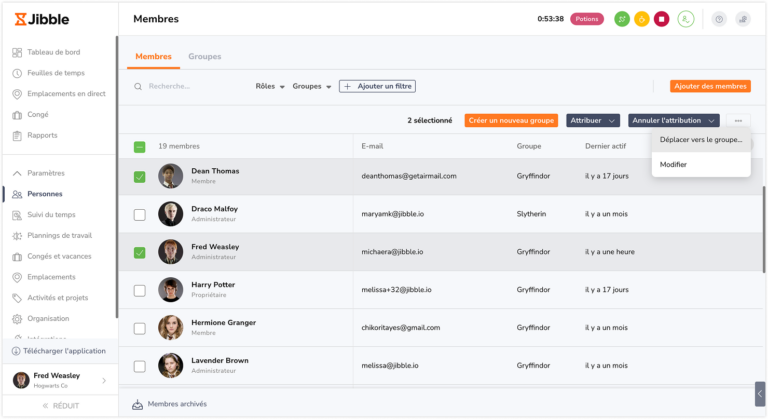Open the Rôles filter dropdown
This screenshot has width=768, height=419.
[x=270, y=86]
